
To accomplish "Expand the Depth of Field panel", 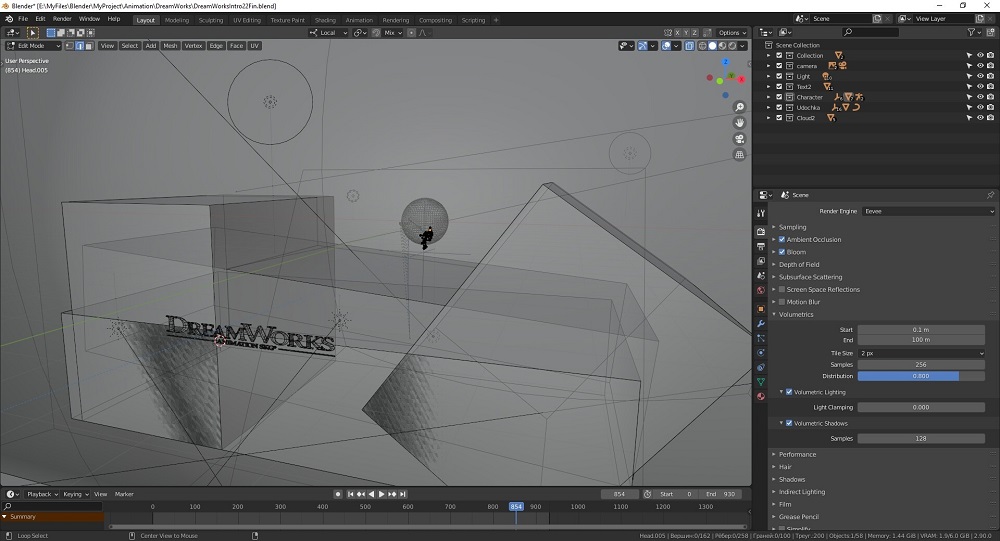I will point(798,265).
